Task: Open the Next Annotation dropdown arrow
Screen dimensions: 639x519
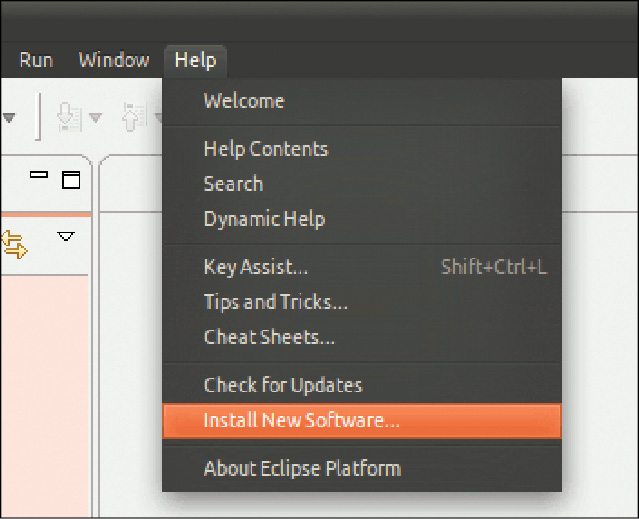Action: point(96,118)
